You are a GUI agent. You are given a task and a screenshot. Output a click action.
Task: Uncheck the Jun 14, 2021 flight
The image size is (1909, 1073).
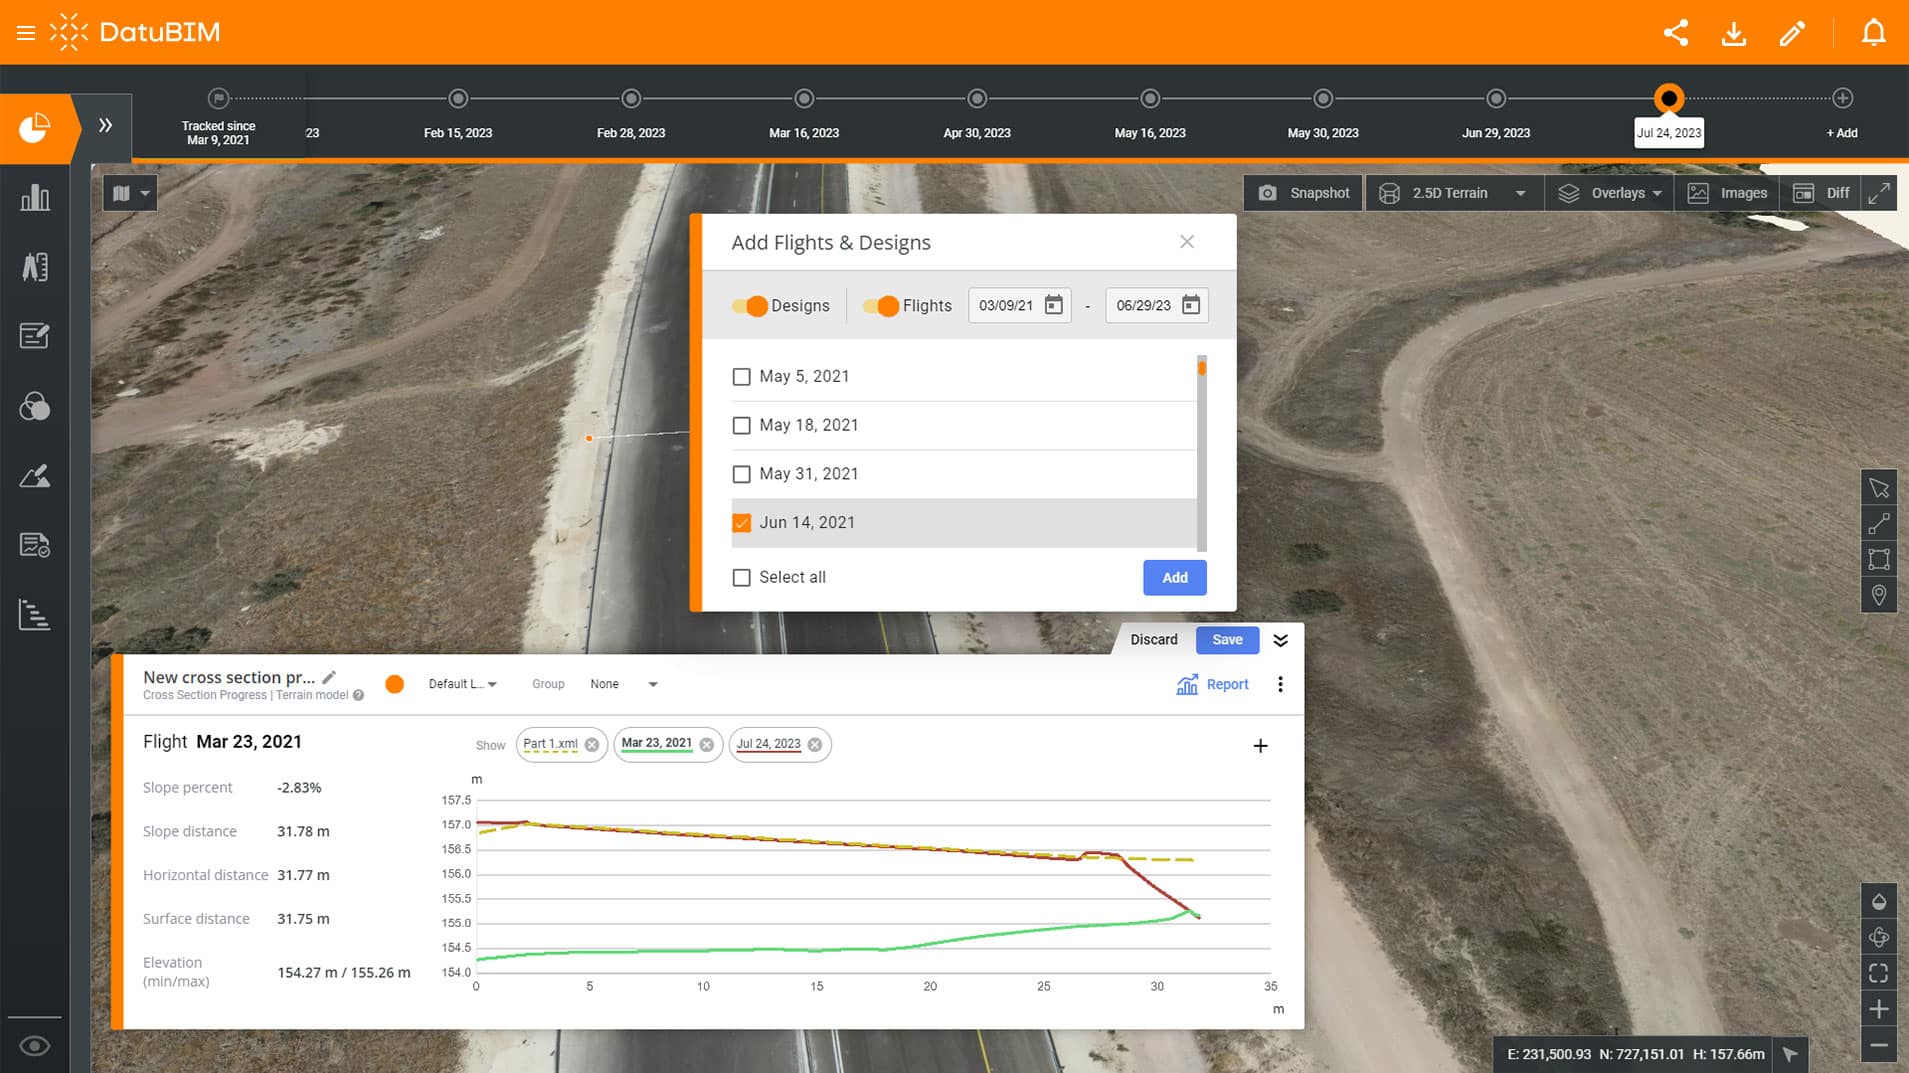point(741,522)
